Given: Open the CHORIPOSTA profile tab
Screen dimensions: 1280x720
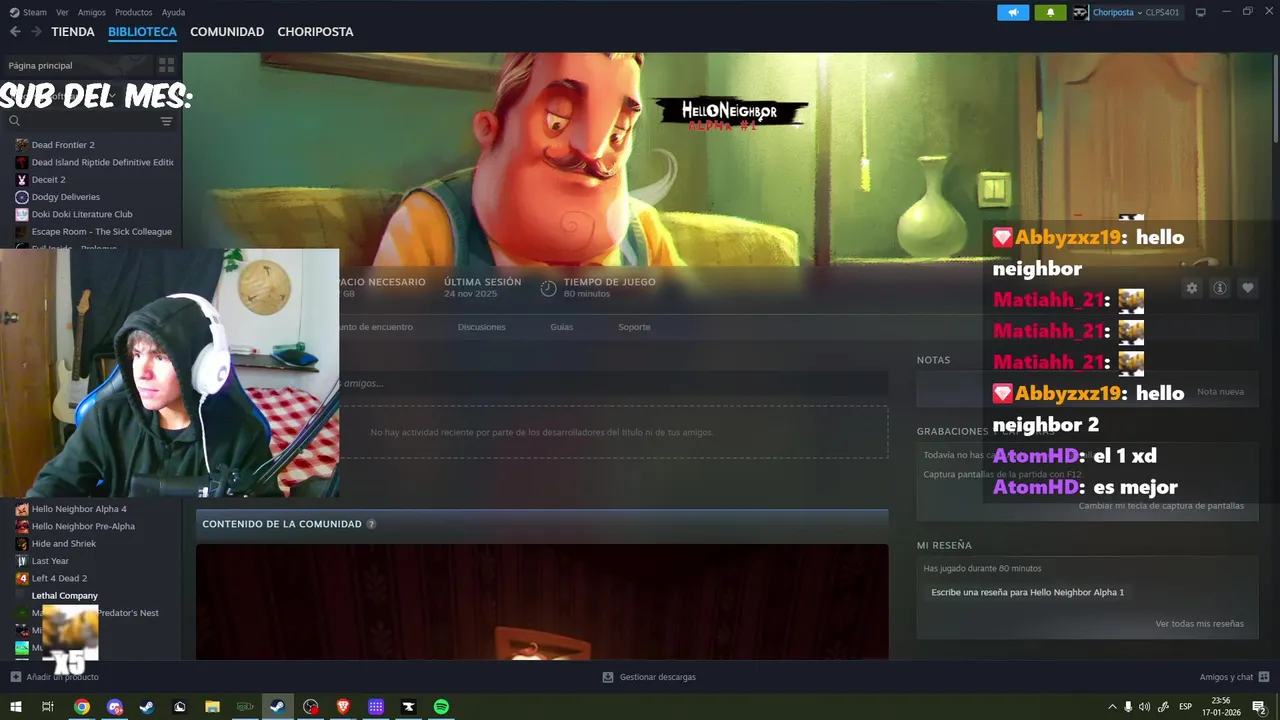Looking at the screenshot, I should click(315, 32).
